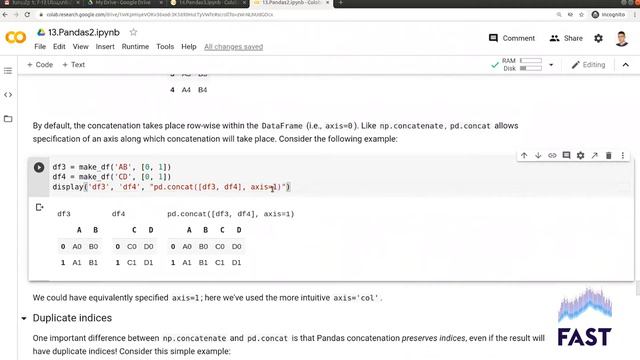Open the notebook settings gear
Screen dimensions: 640x360
(598, 38)
